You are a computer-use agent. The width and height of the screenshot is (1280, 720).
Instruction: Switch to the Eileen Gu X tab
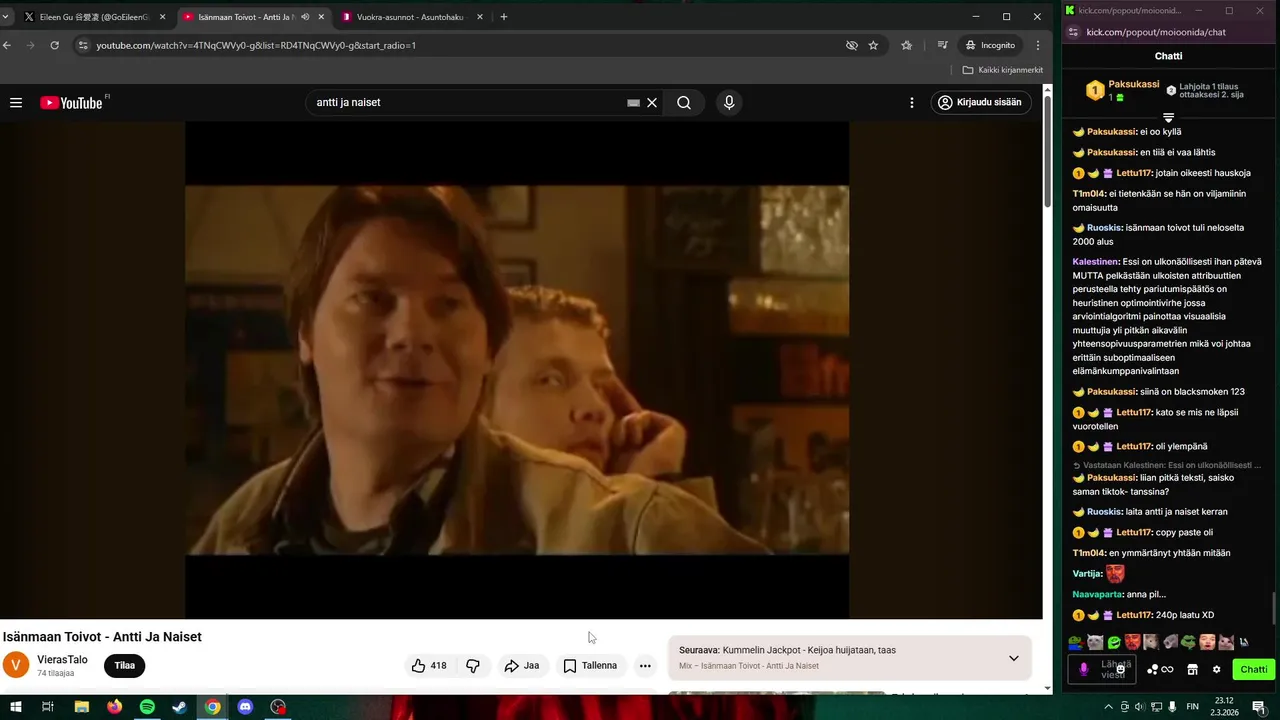tap(95, 17)
